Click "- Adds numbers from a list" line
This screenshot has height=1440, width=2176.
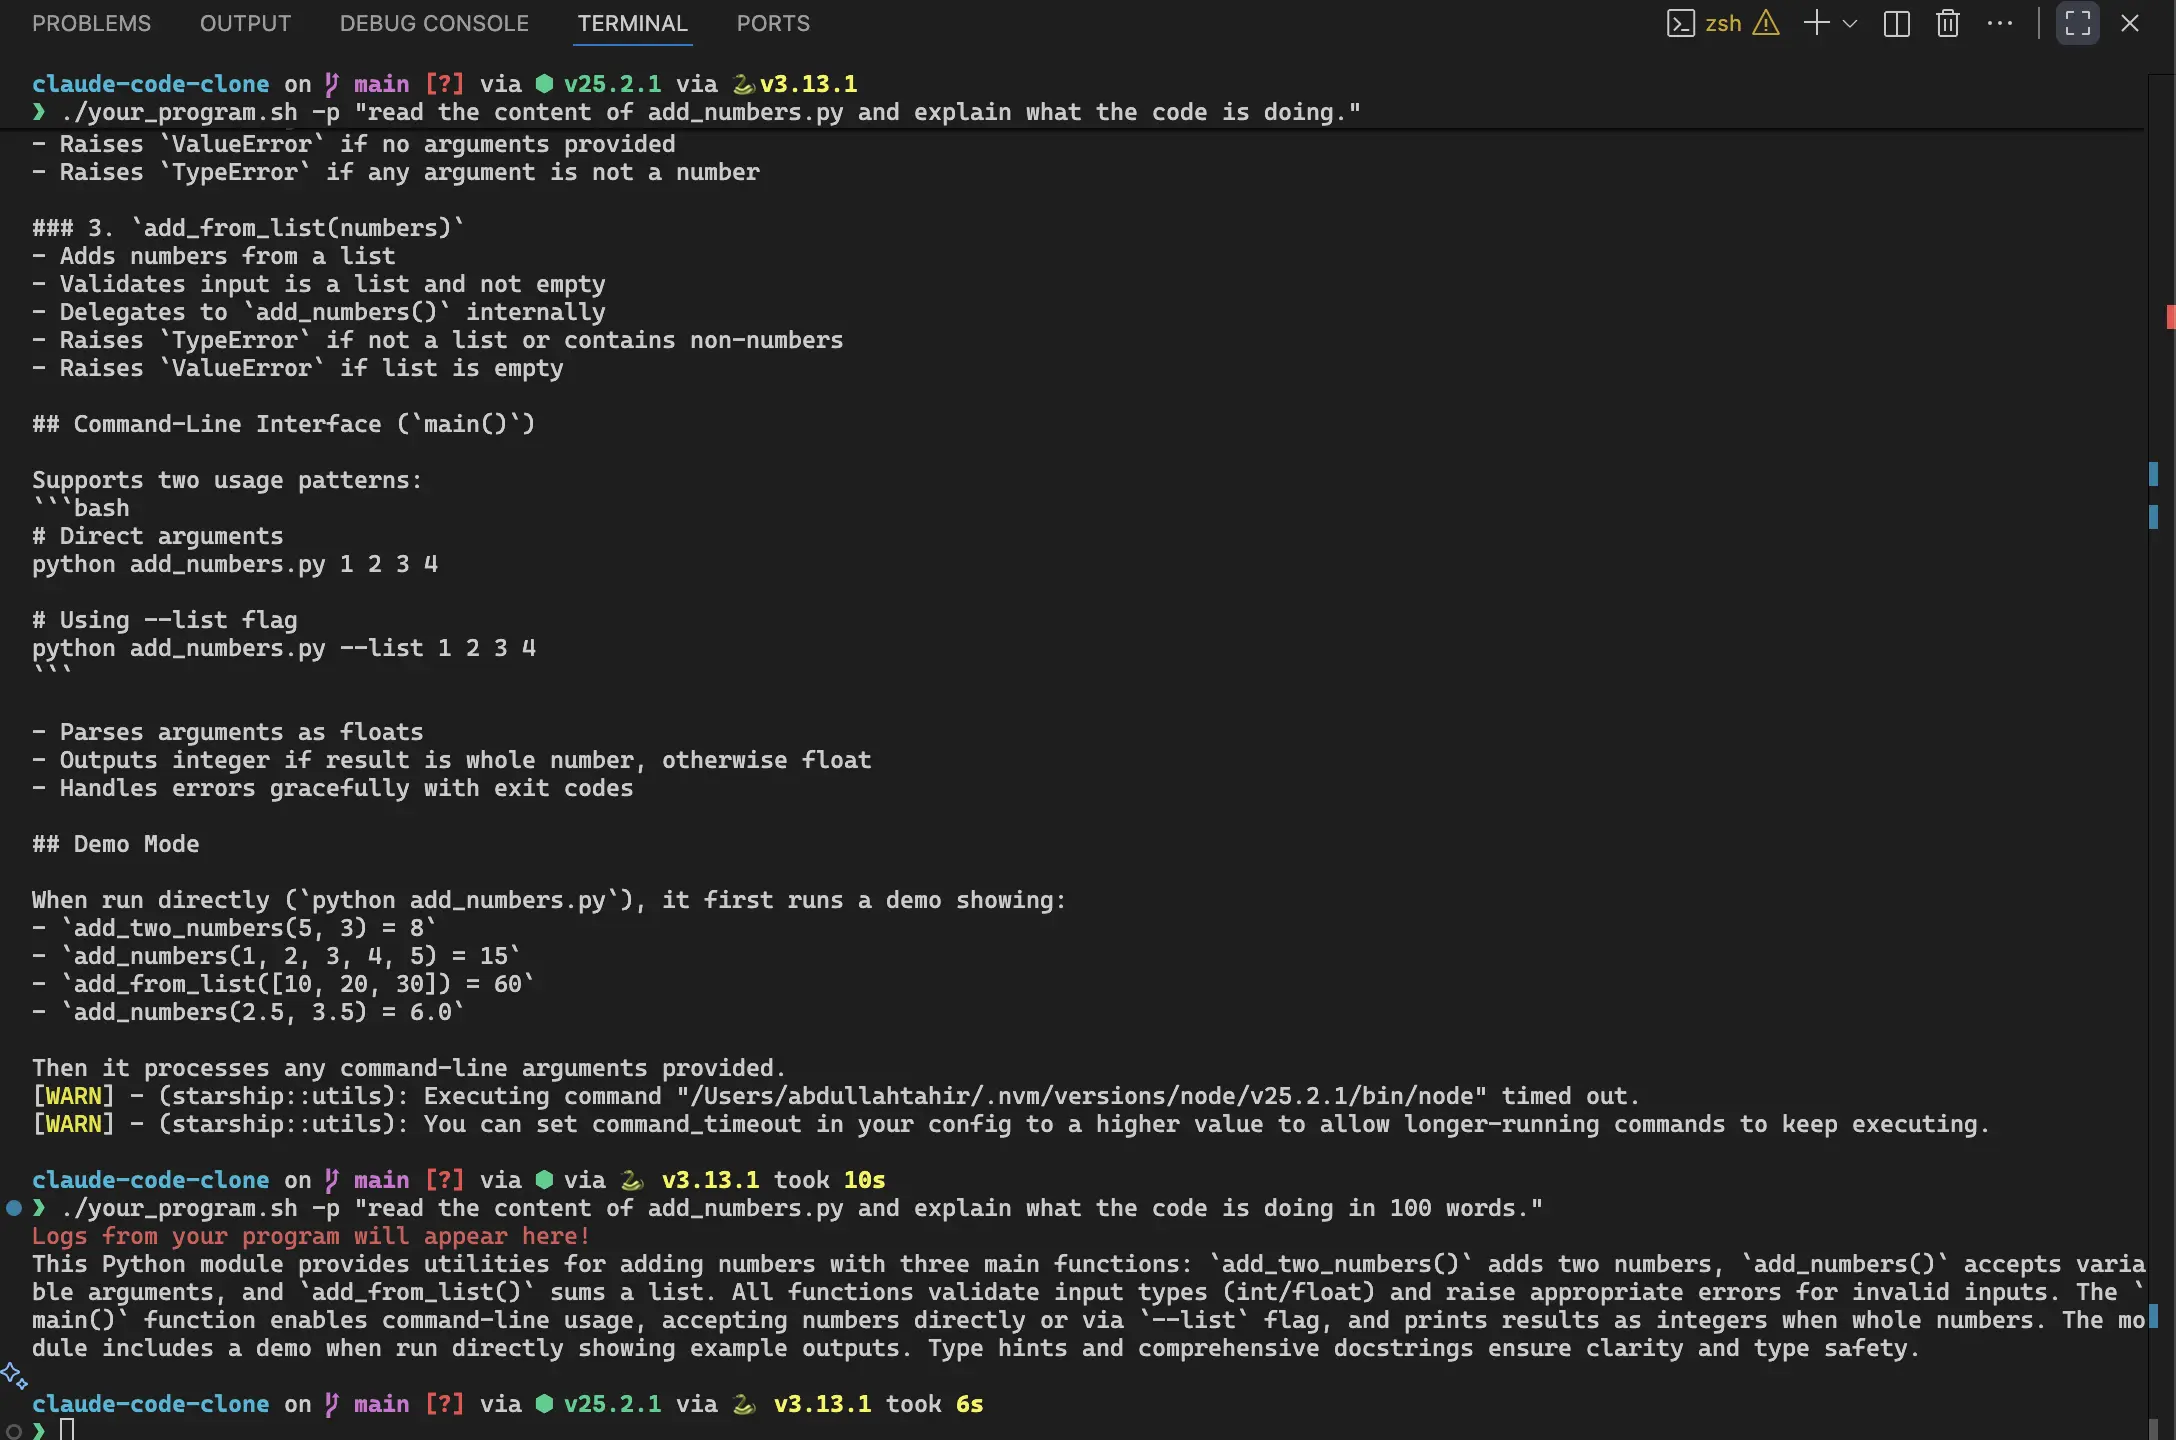[x=214, y=256]
